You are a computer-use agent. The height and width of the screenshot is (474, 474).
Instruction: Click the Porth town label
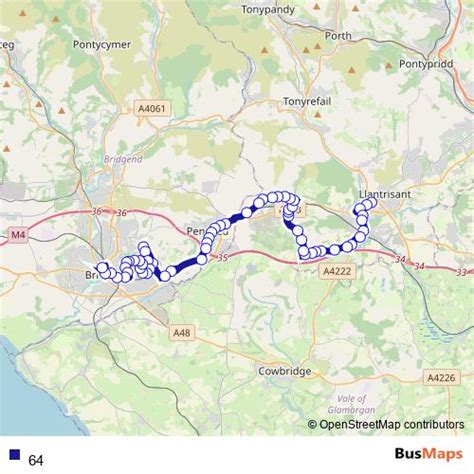(x=338, y=36)
